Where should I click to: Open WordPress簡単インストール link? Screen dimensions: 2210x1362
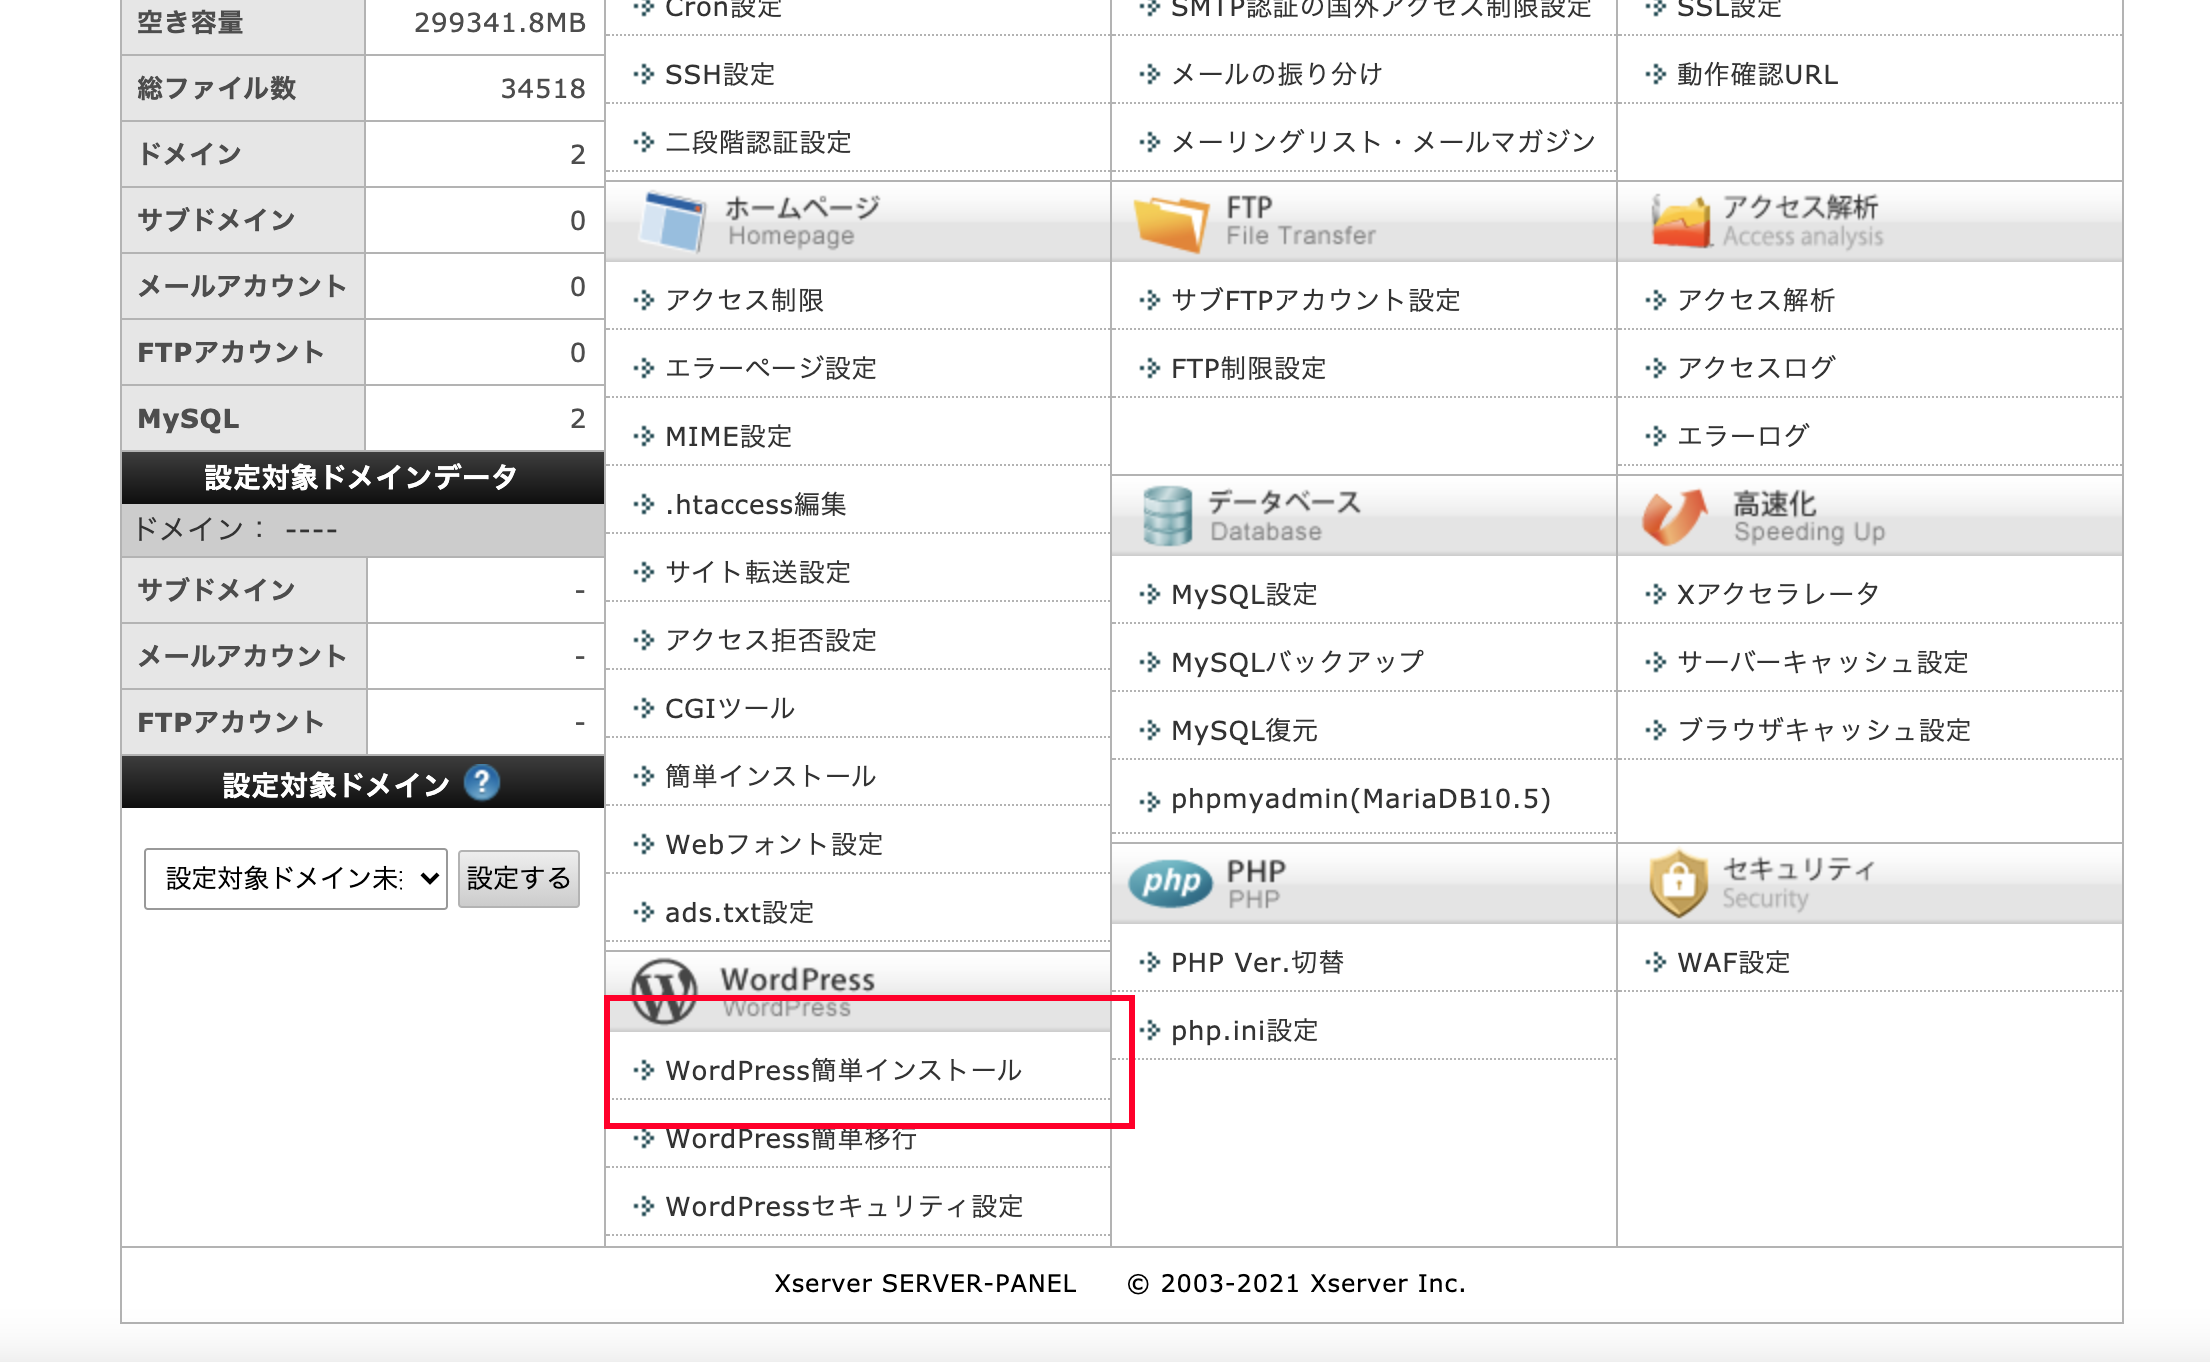[843, 1071]
